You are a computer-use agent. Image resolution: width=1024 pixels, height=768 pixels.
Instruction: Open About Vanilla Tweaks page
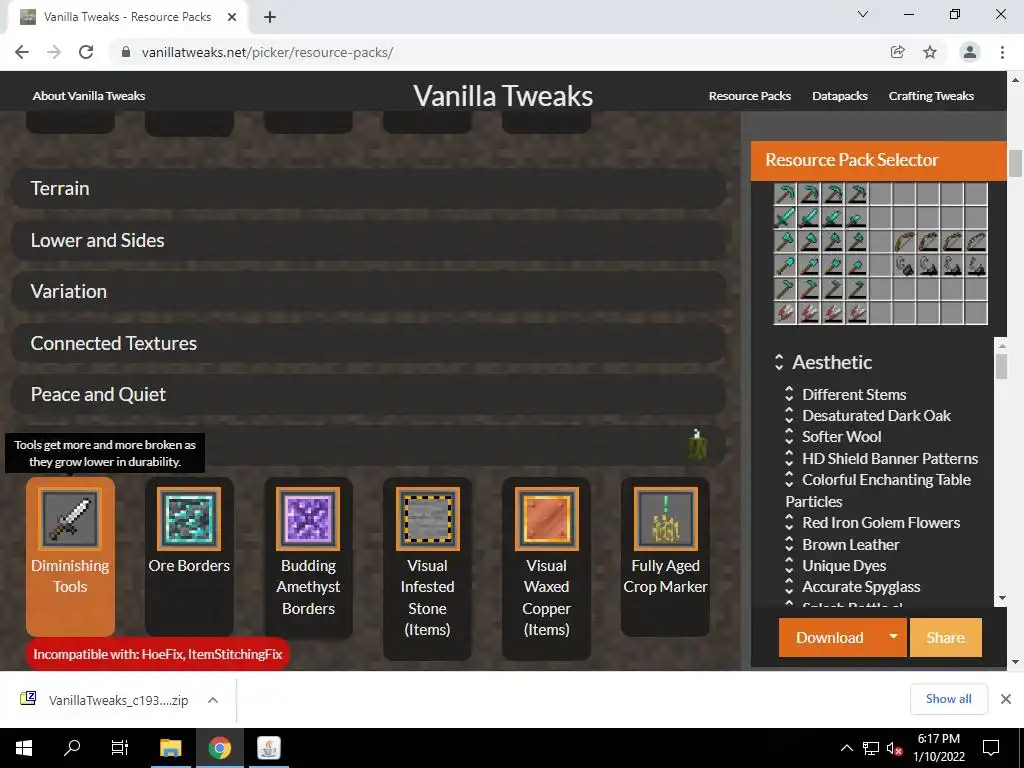89,96
